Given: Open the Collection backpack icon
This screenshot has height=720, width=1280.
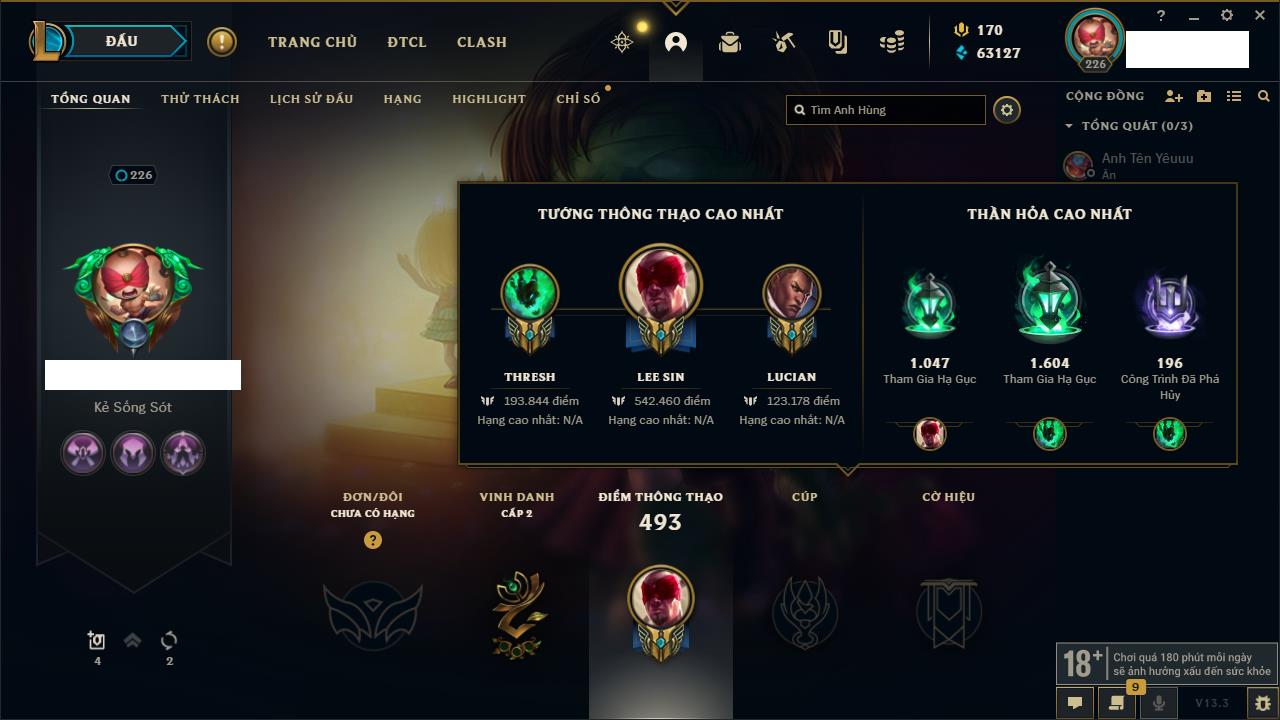Looking at the screenshot, I should [x=730, y=42].
